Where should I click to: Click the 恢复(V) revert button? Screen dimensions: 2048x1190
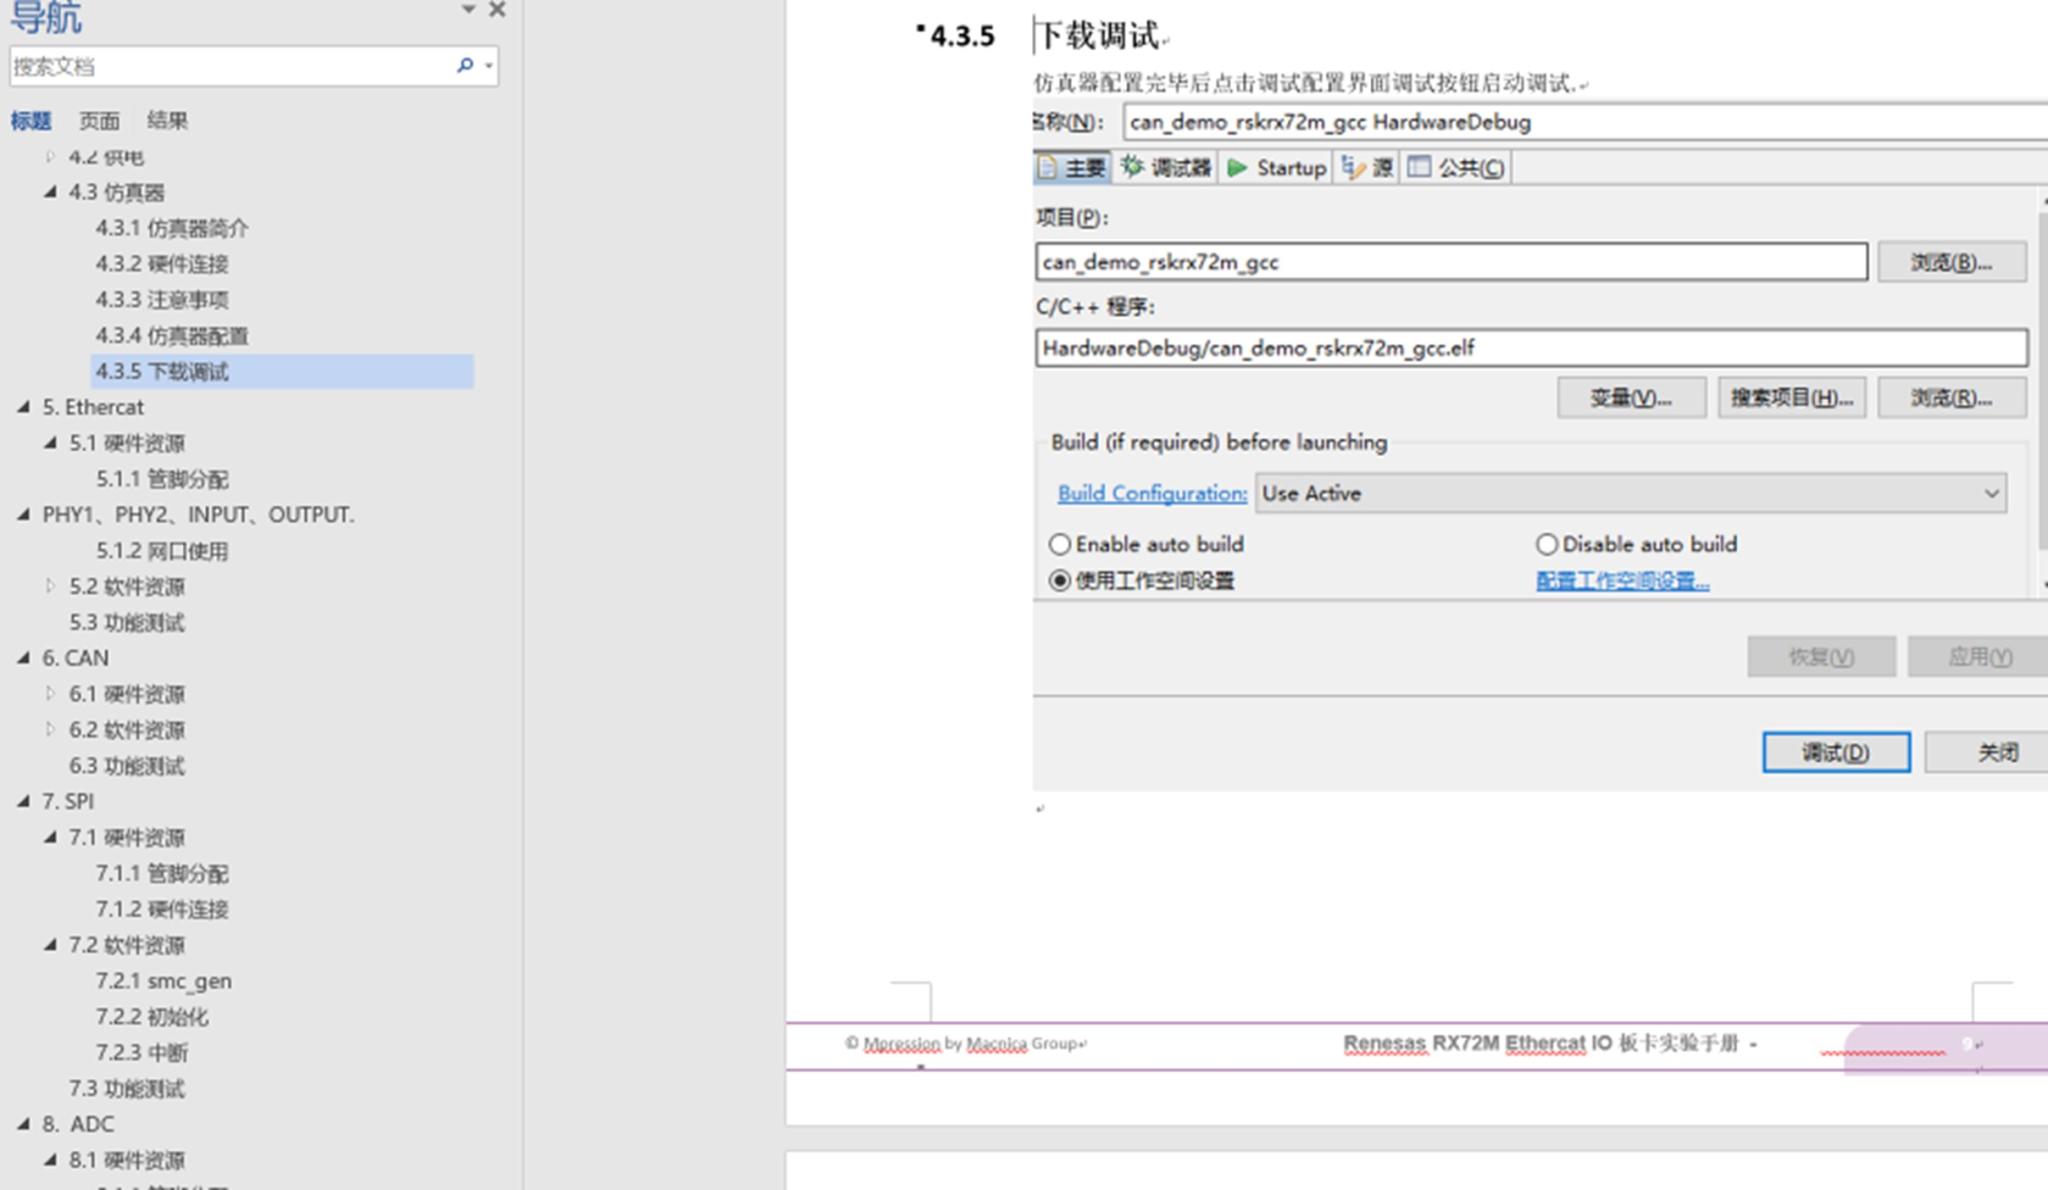coord(1821,657)
